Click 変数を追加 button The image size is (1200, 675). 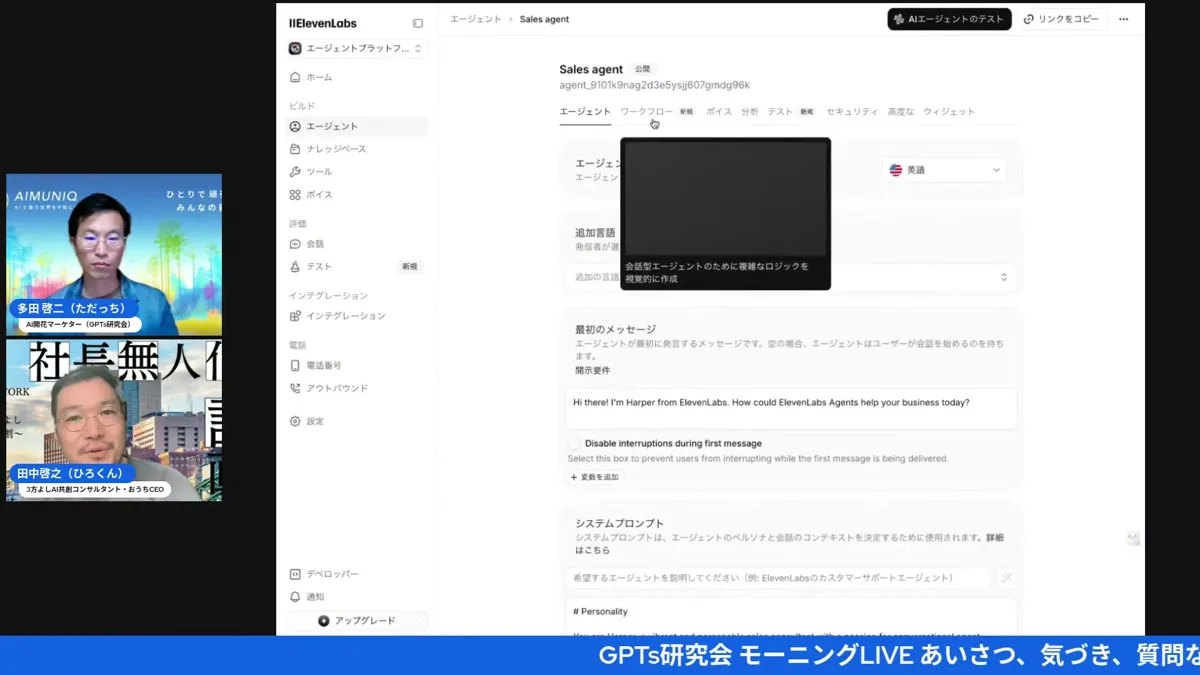pyautogui.click(x=595, y=477)
